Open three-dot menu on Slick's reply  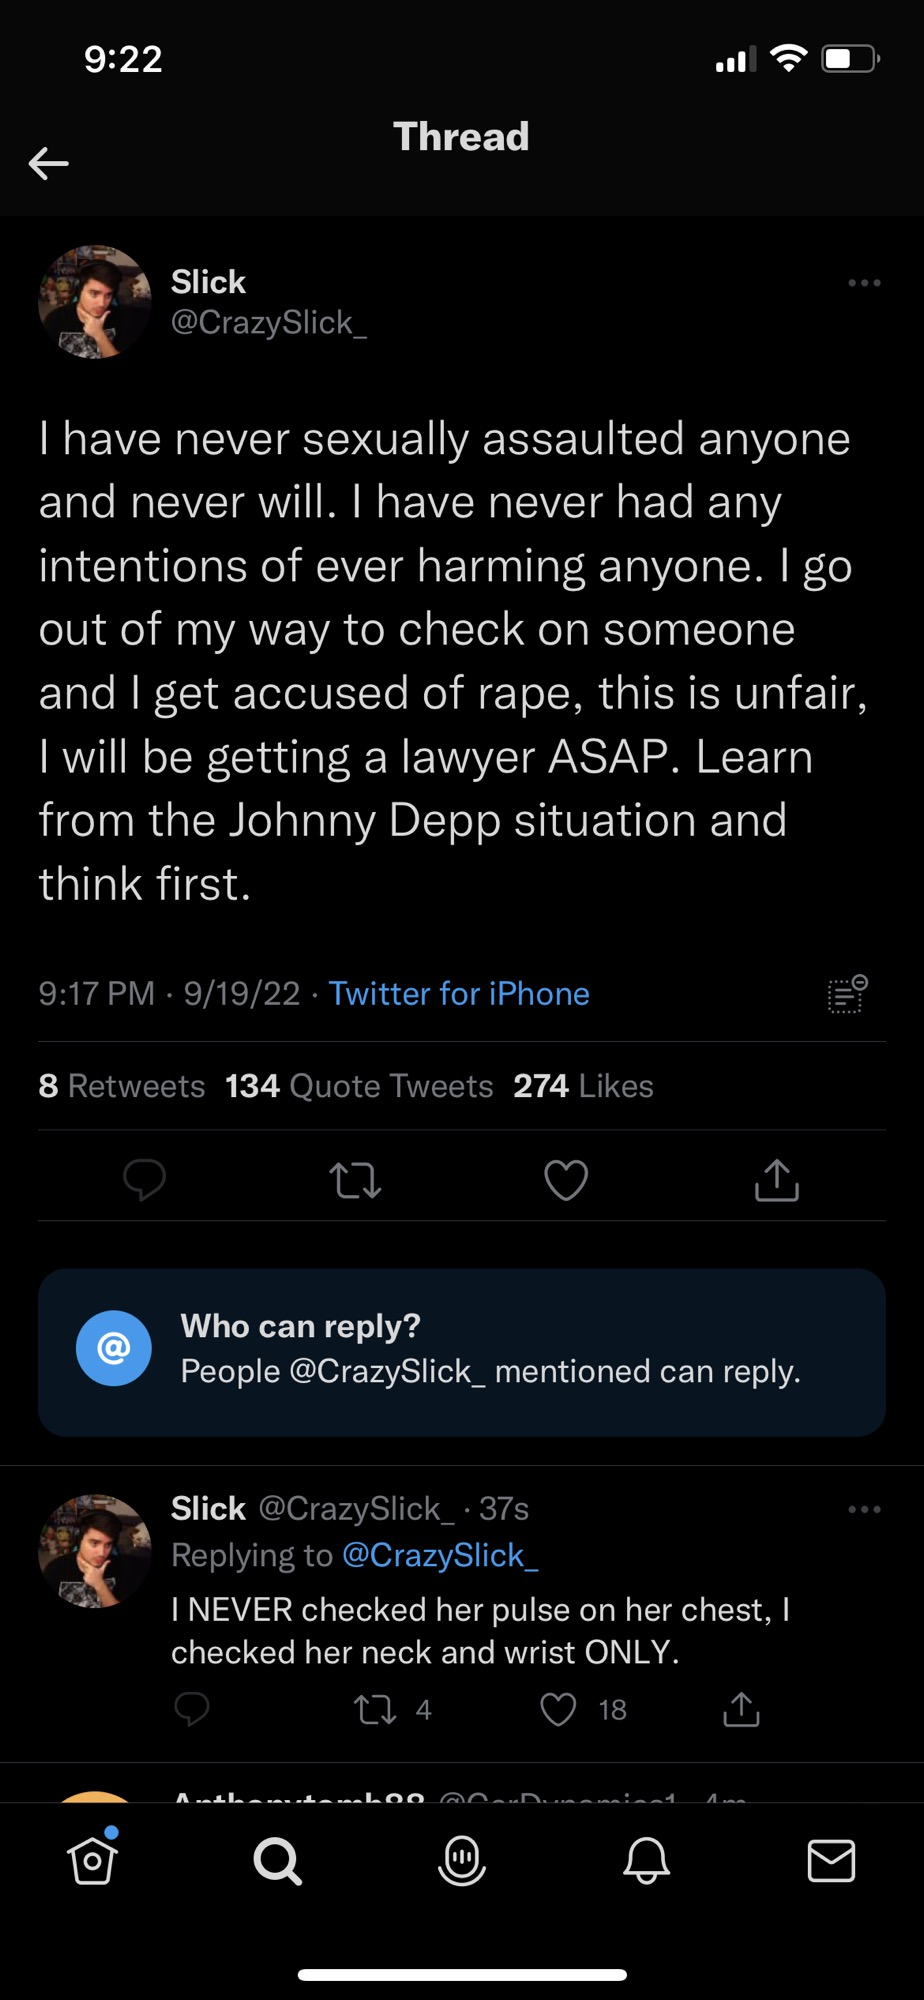(864, 1509)
